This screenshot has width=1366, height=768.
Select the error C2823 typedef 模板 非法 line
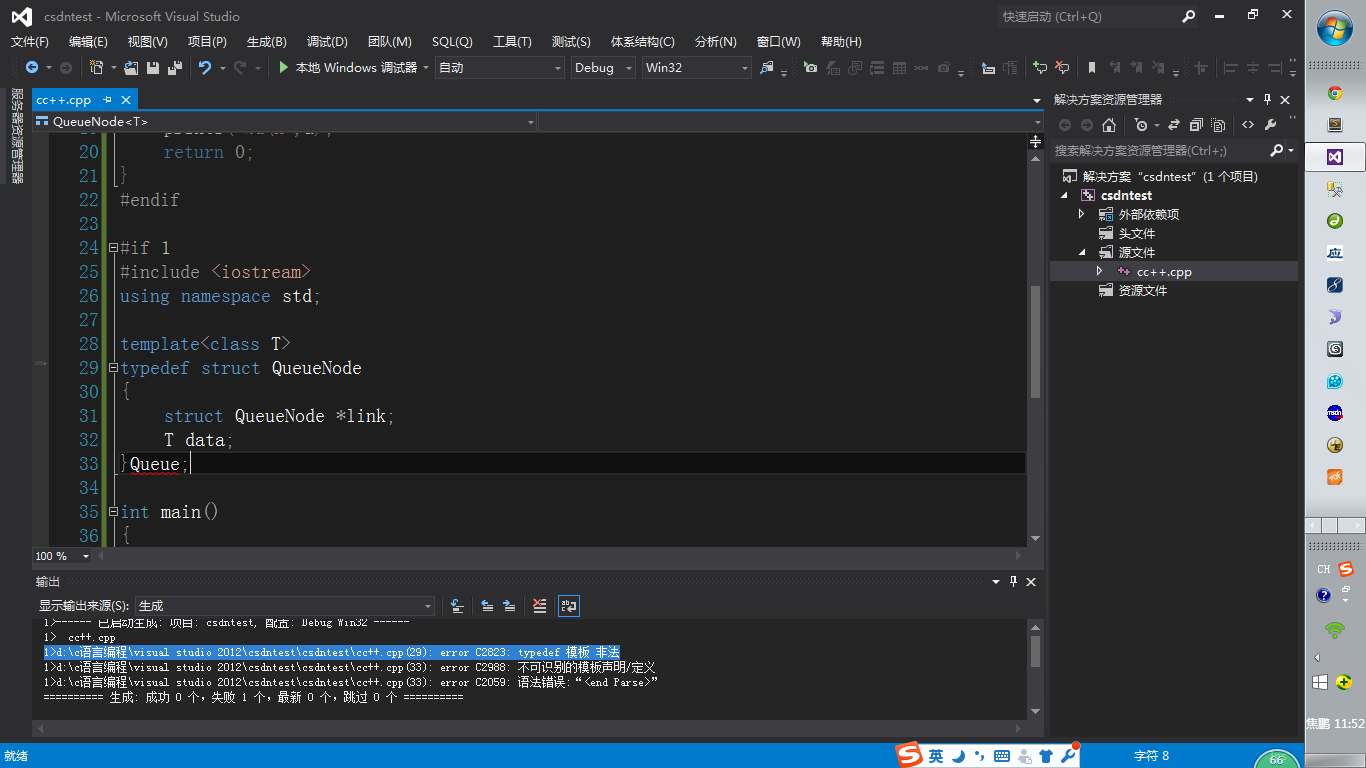(331, 652)
